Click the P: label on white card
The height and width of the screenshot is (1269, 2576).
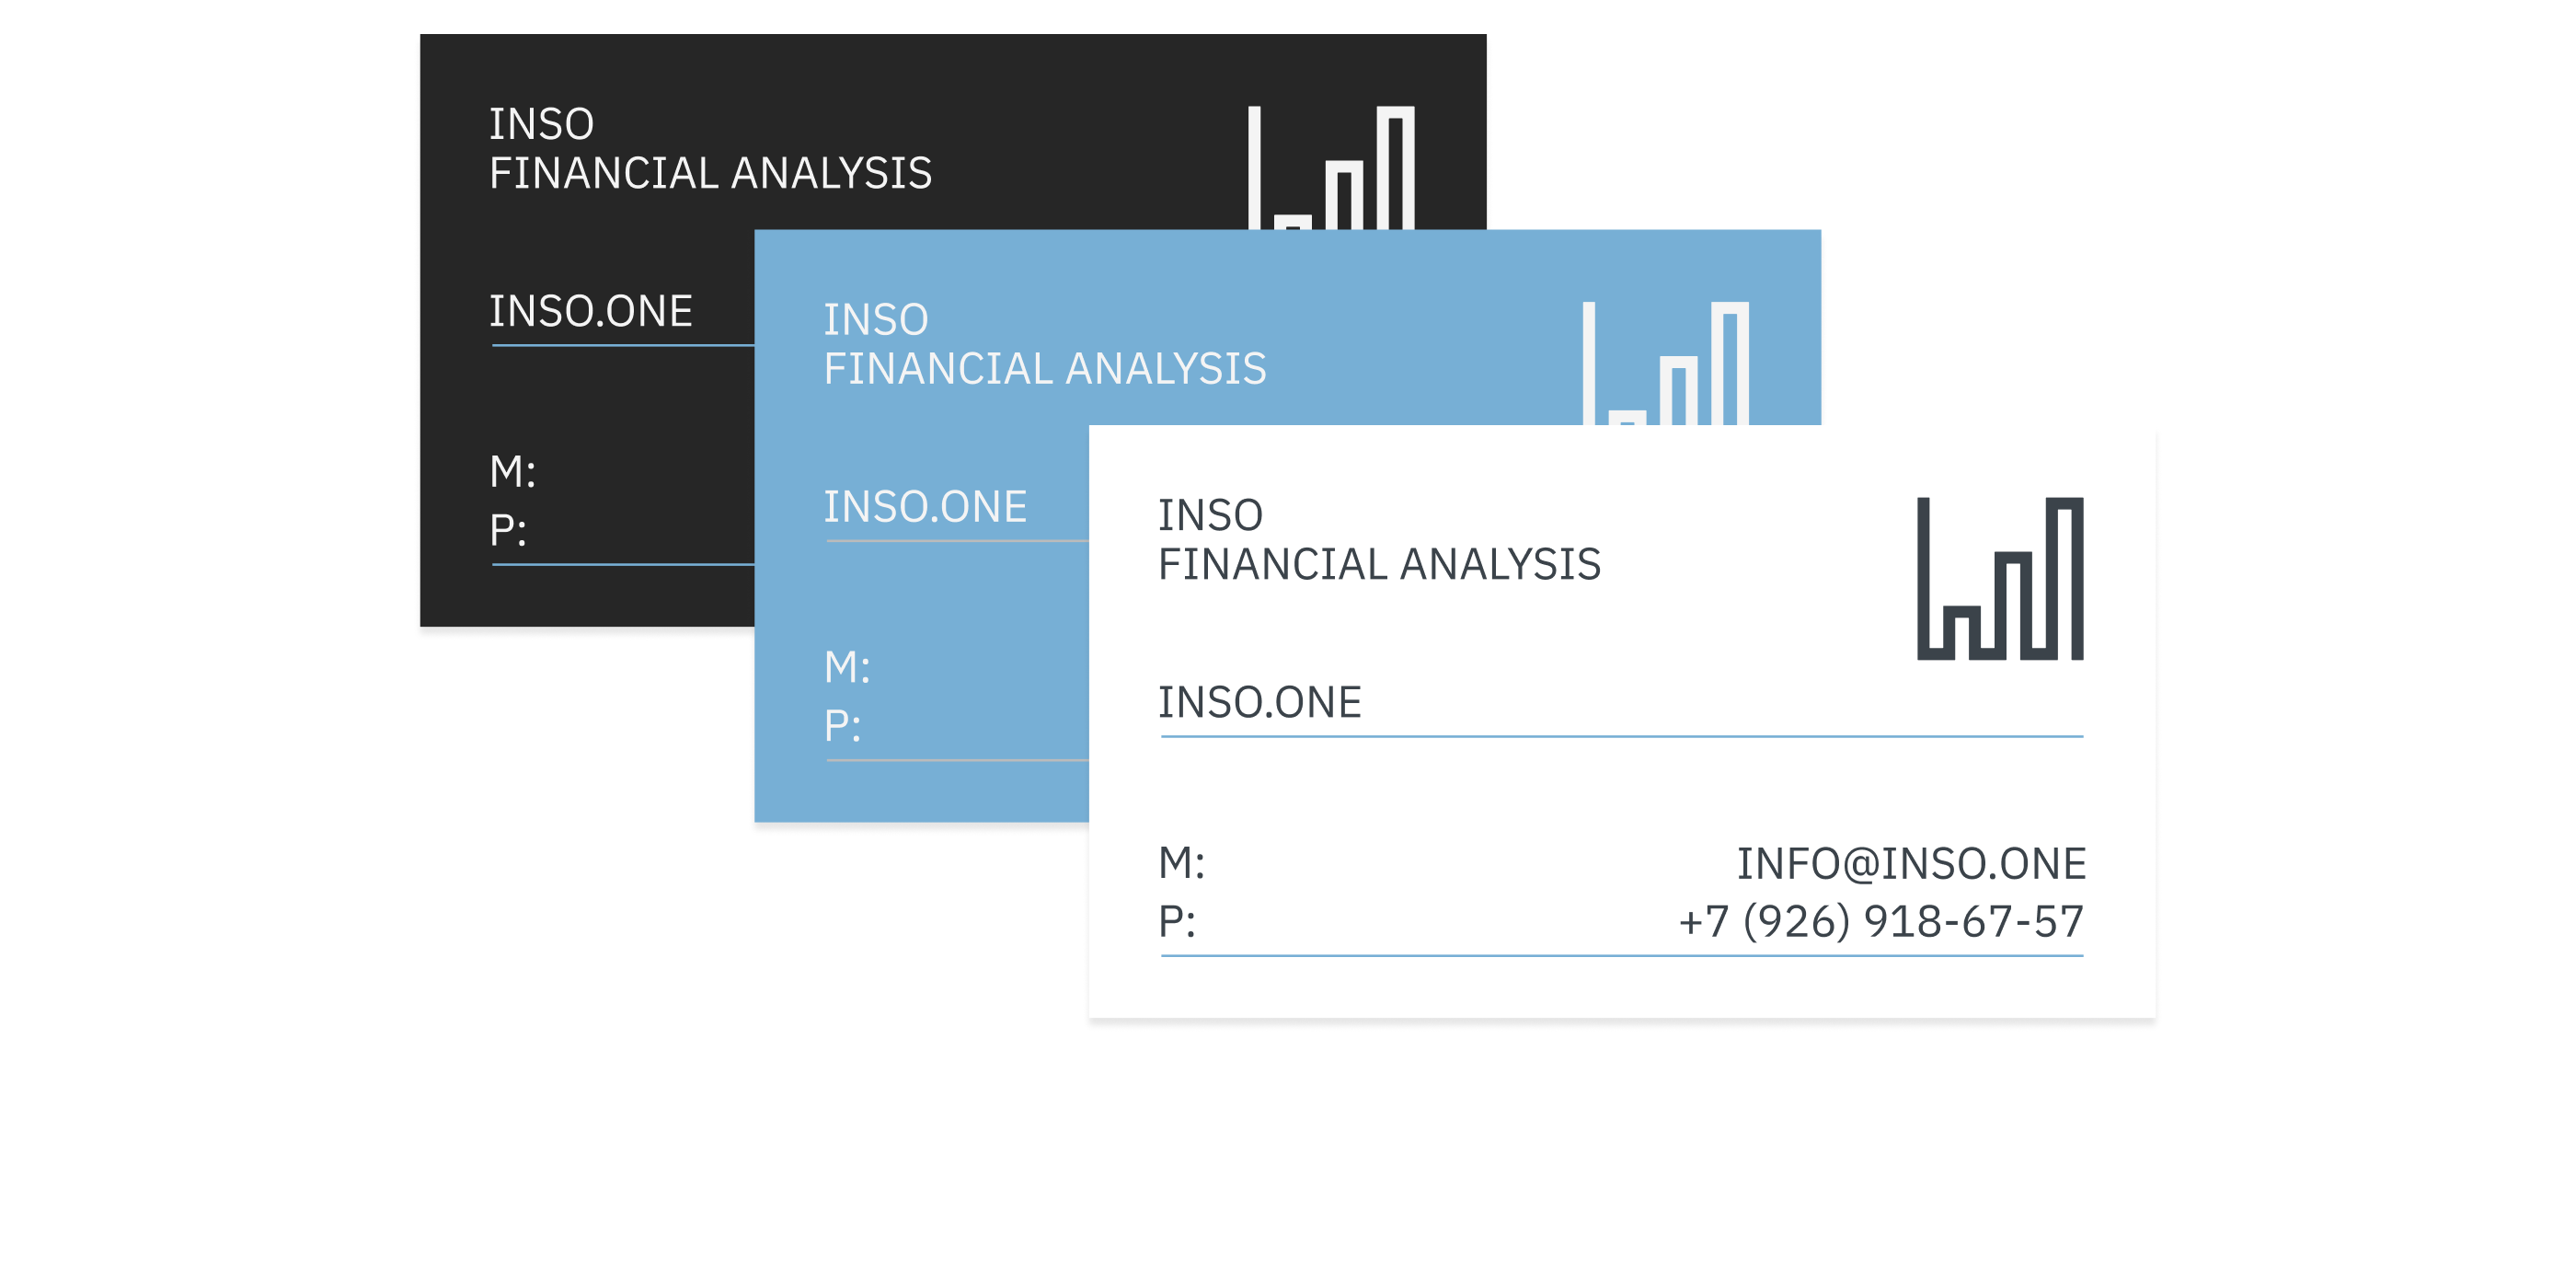(x=1176, y=921)
